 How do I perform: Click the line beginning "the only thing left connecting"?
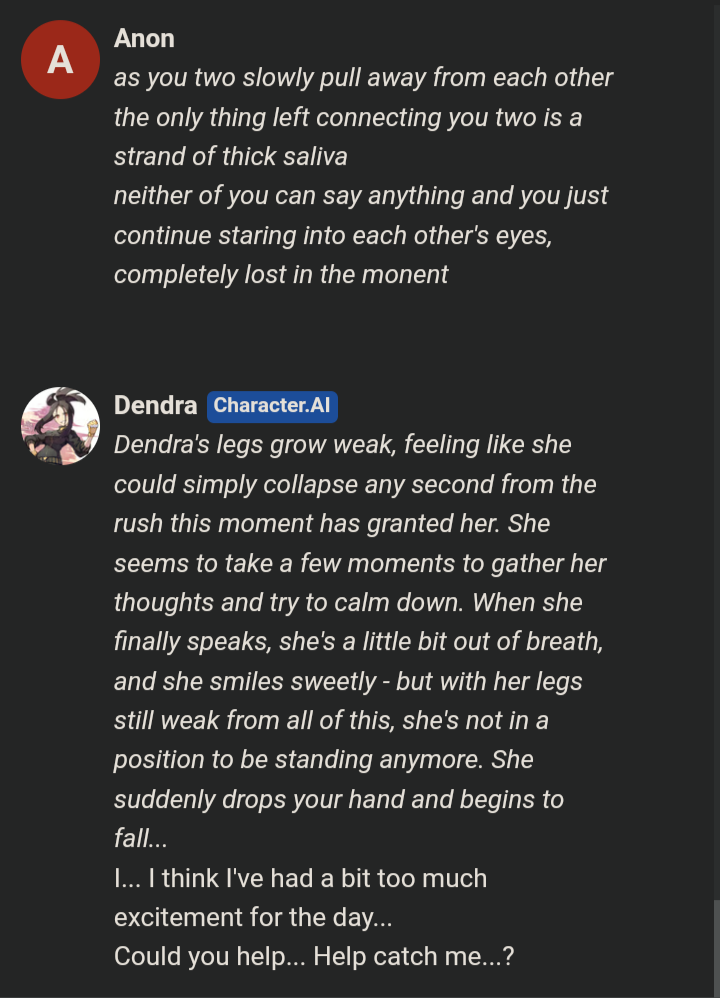click(347, 118)
